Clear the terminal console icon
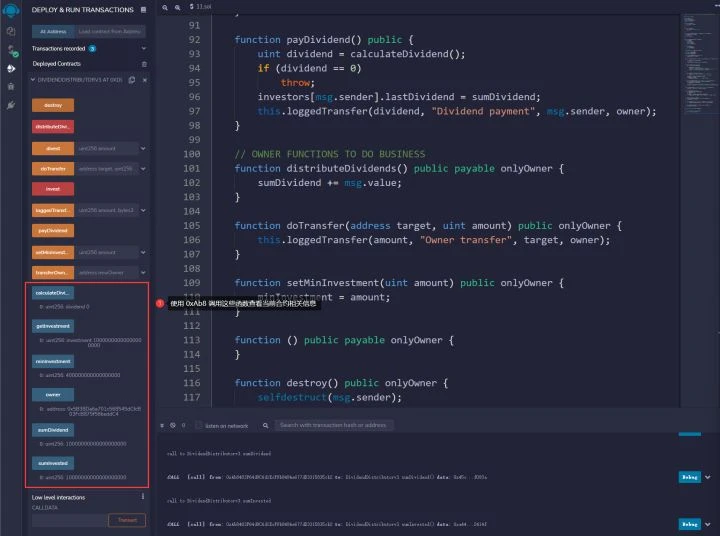 click(173, 425)
